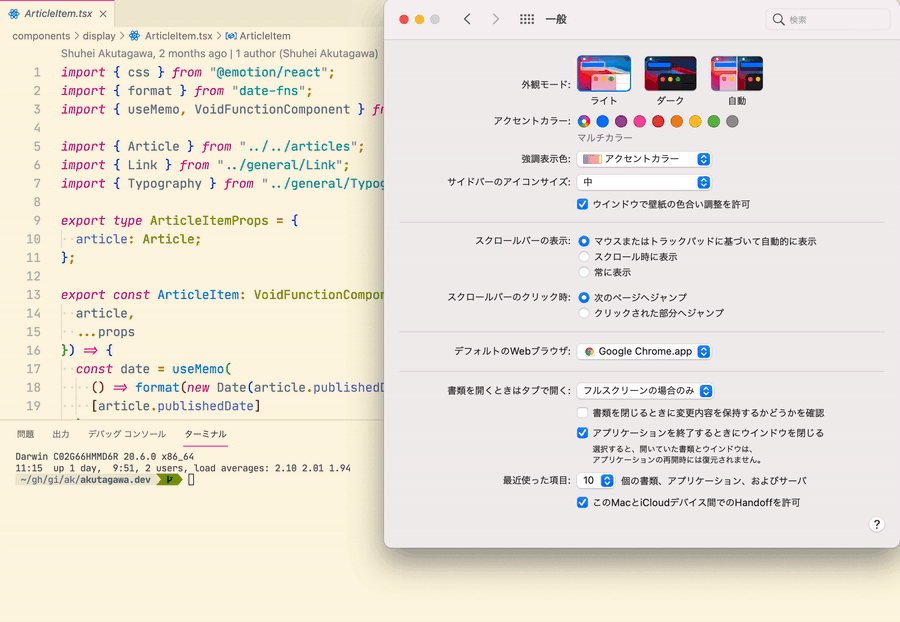Toggle アプリケーションを終了するときにウインドウを閉じる checkbox
The width and height of the screenshot is (900, 622).
tap(583, 433)
